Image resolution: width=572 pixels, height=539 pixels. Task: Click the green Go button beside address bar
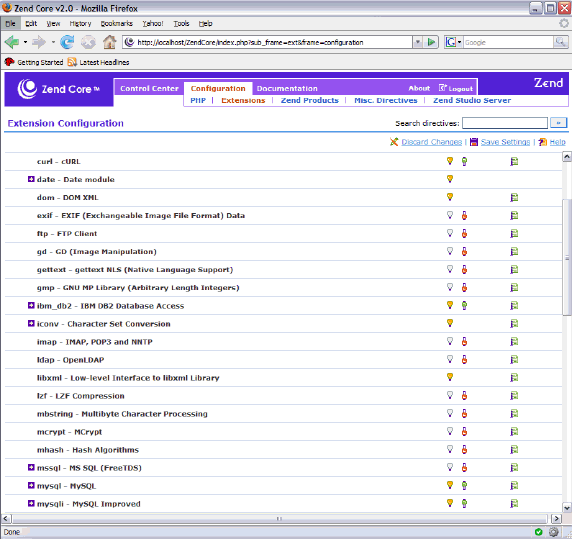[431, 42]
